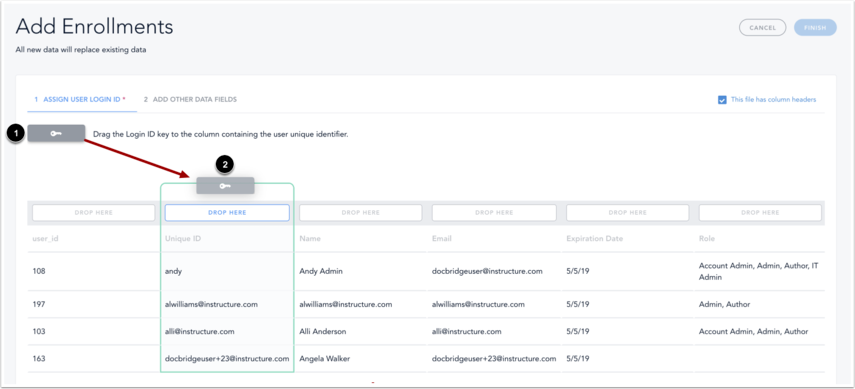Click the expiration date for Angela Walker
The height and width of the screenshot is (389, 855).
(578, 358)
